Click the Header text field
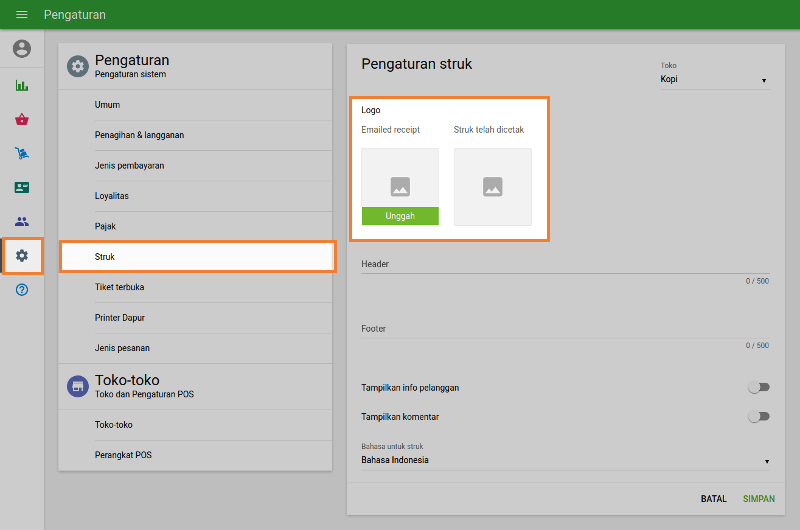 tap(565, 264)
